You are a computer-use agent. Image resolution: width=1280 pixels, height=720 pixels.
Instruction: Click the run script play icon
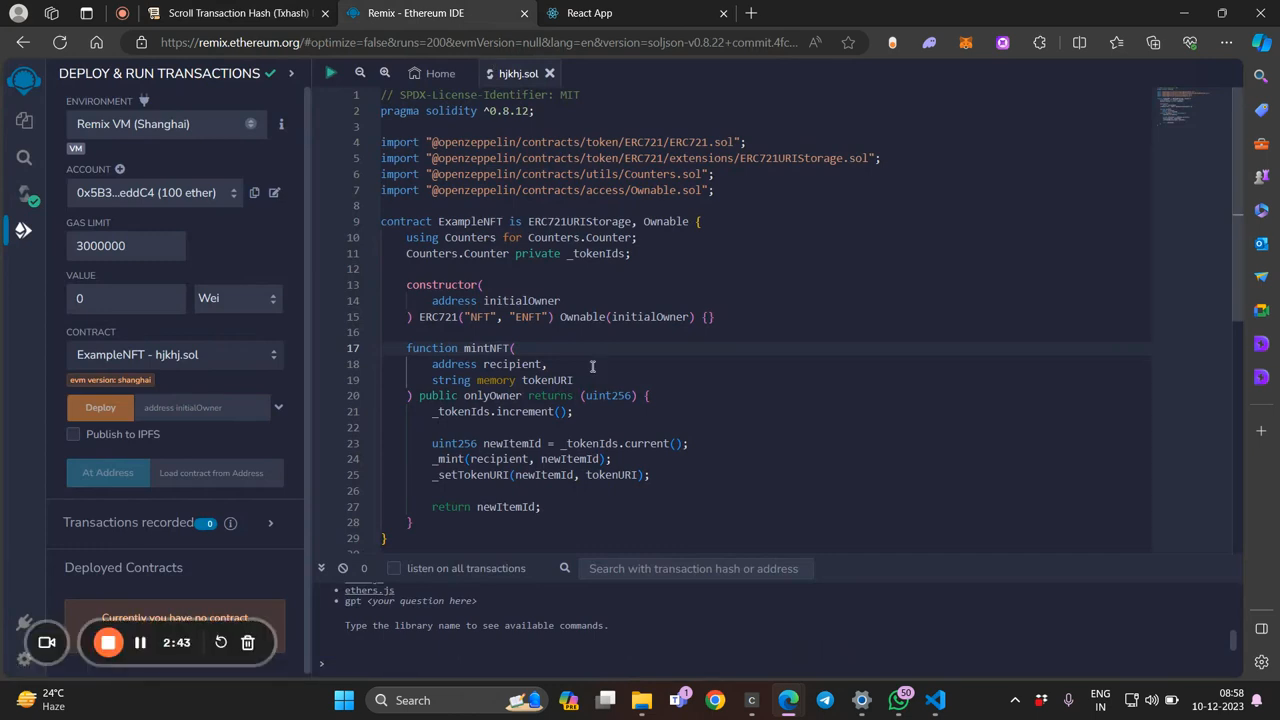[330, 73]
